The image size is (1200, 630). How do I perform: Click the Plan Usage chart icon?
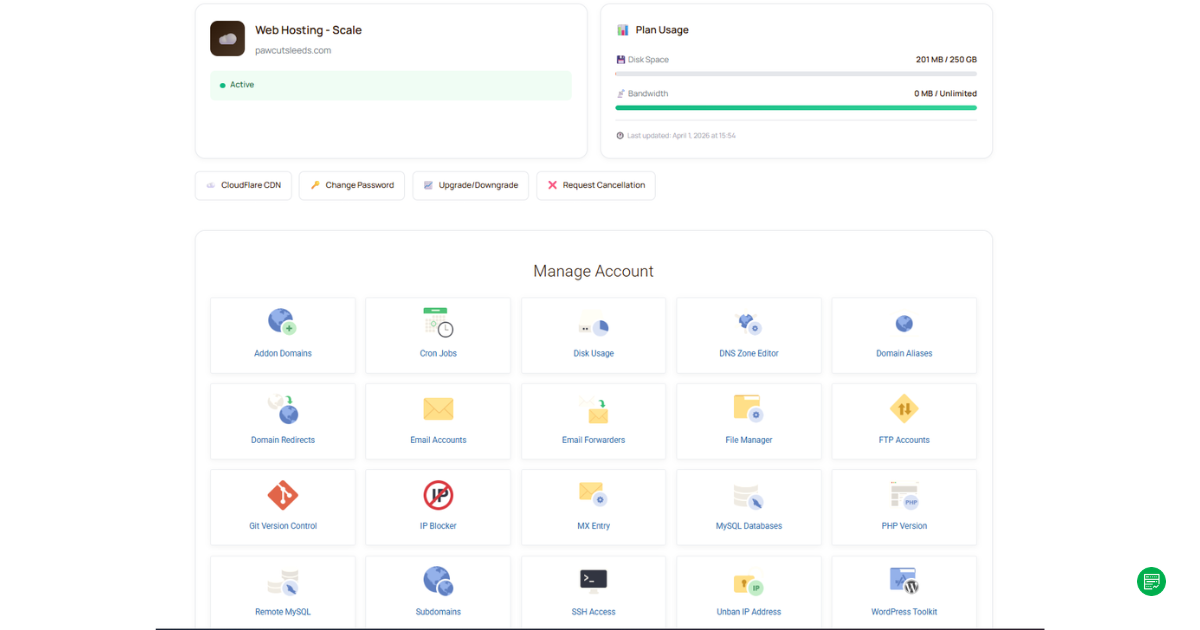pos(623,30)
